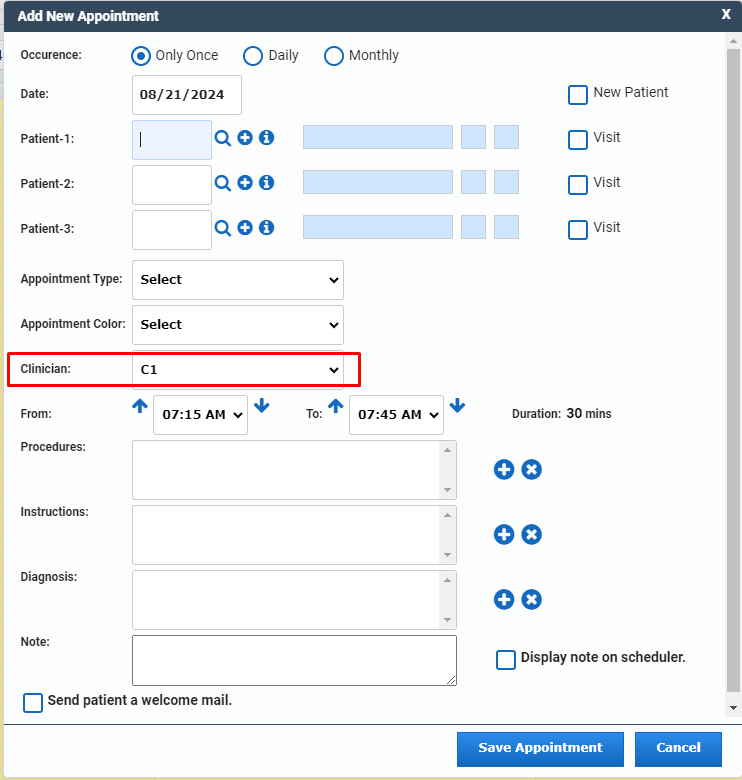The image size is (742, 780).
Task: Remove a procedure with the Procedures X icon
Action: 532,470
